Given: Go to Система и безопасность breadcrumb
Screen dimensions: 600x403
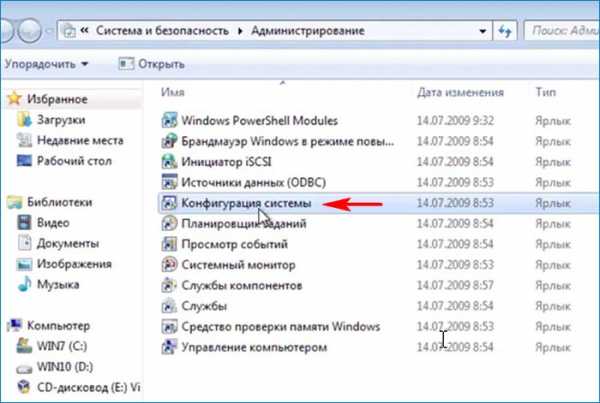Looking at the screenshot, I should 162,31.
